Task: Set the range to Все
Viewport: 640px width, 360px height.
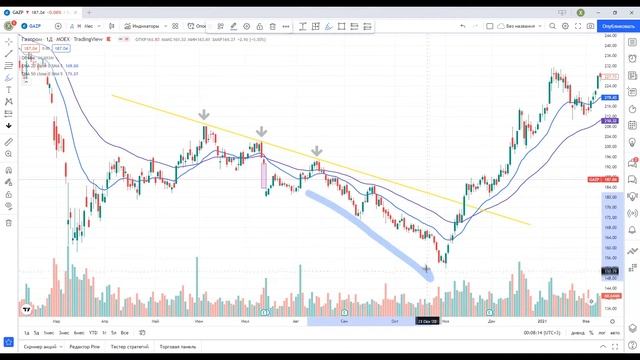Action: pos(124,333)
